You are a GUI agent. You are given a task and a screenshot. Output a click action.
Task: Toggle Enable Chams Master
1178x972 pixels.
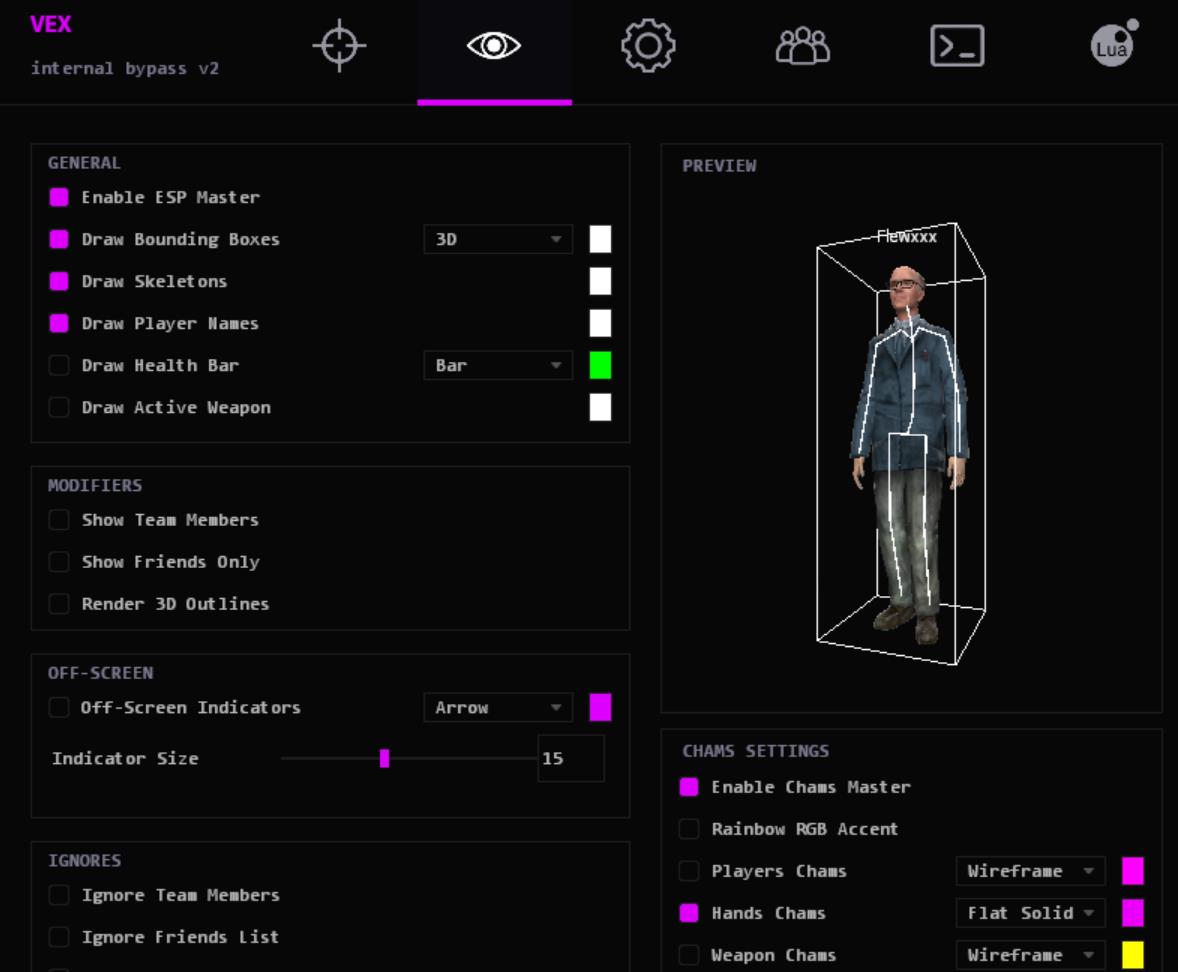(x=688, y=786)
